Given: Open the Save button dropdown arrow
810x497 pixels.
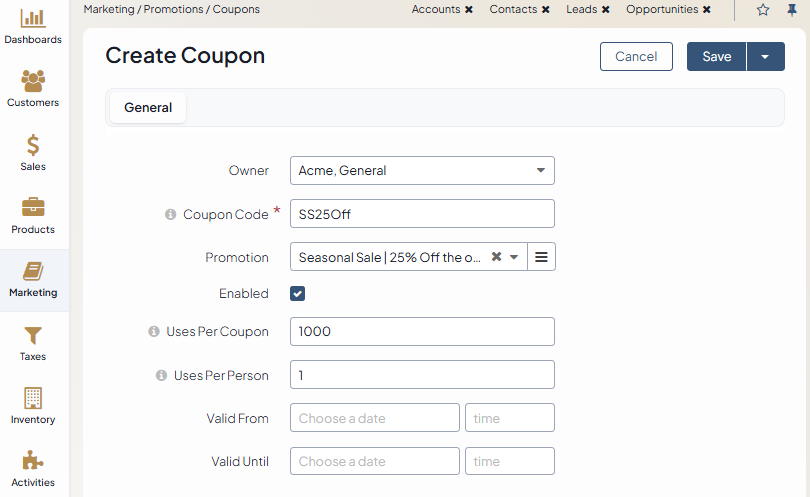Looking at the screenshot, I should point(765,57).
